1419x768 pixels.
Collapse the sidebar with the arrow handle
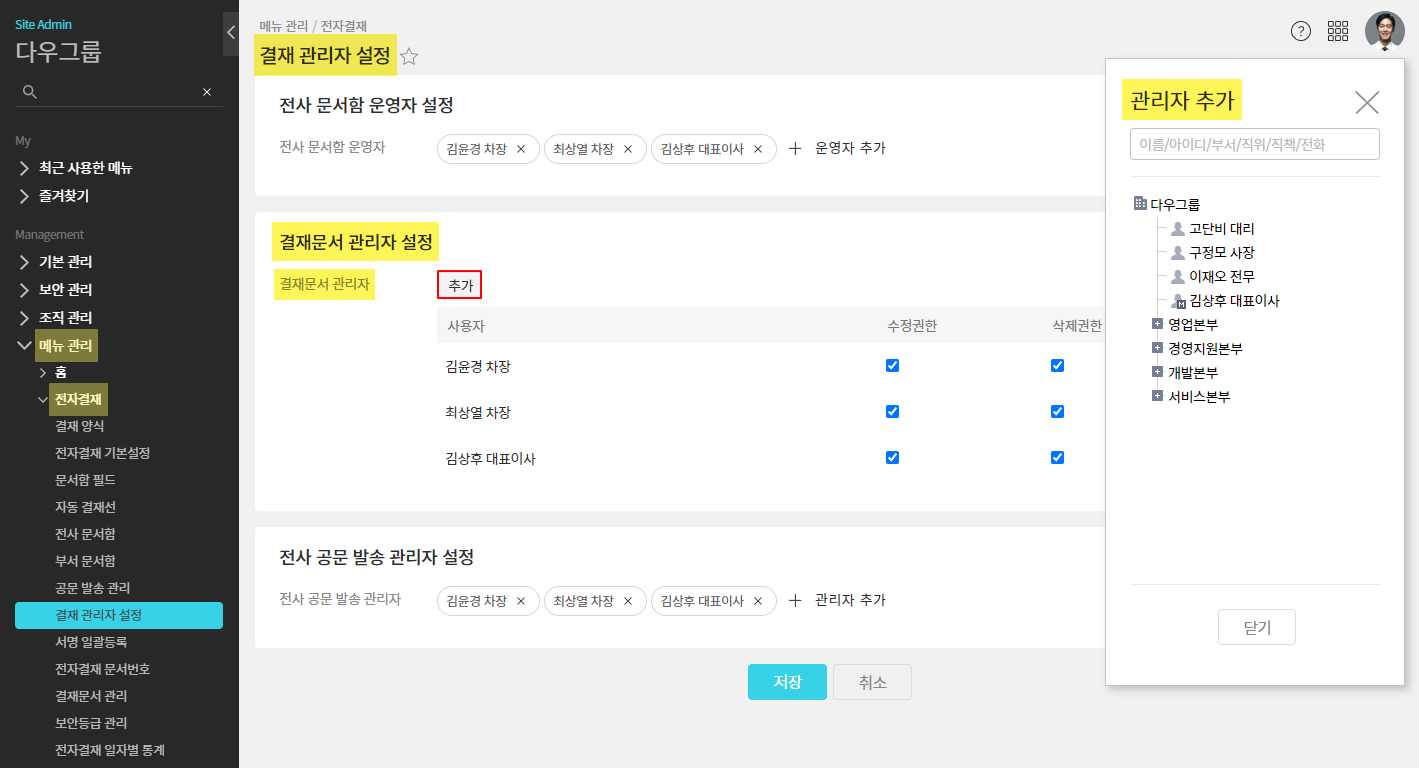tap(231, 33)
